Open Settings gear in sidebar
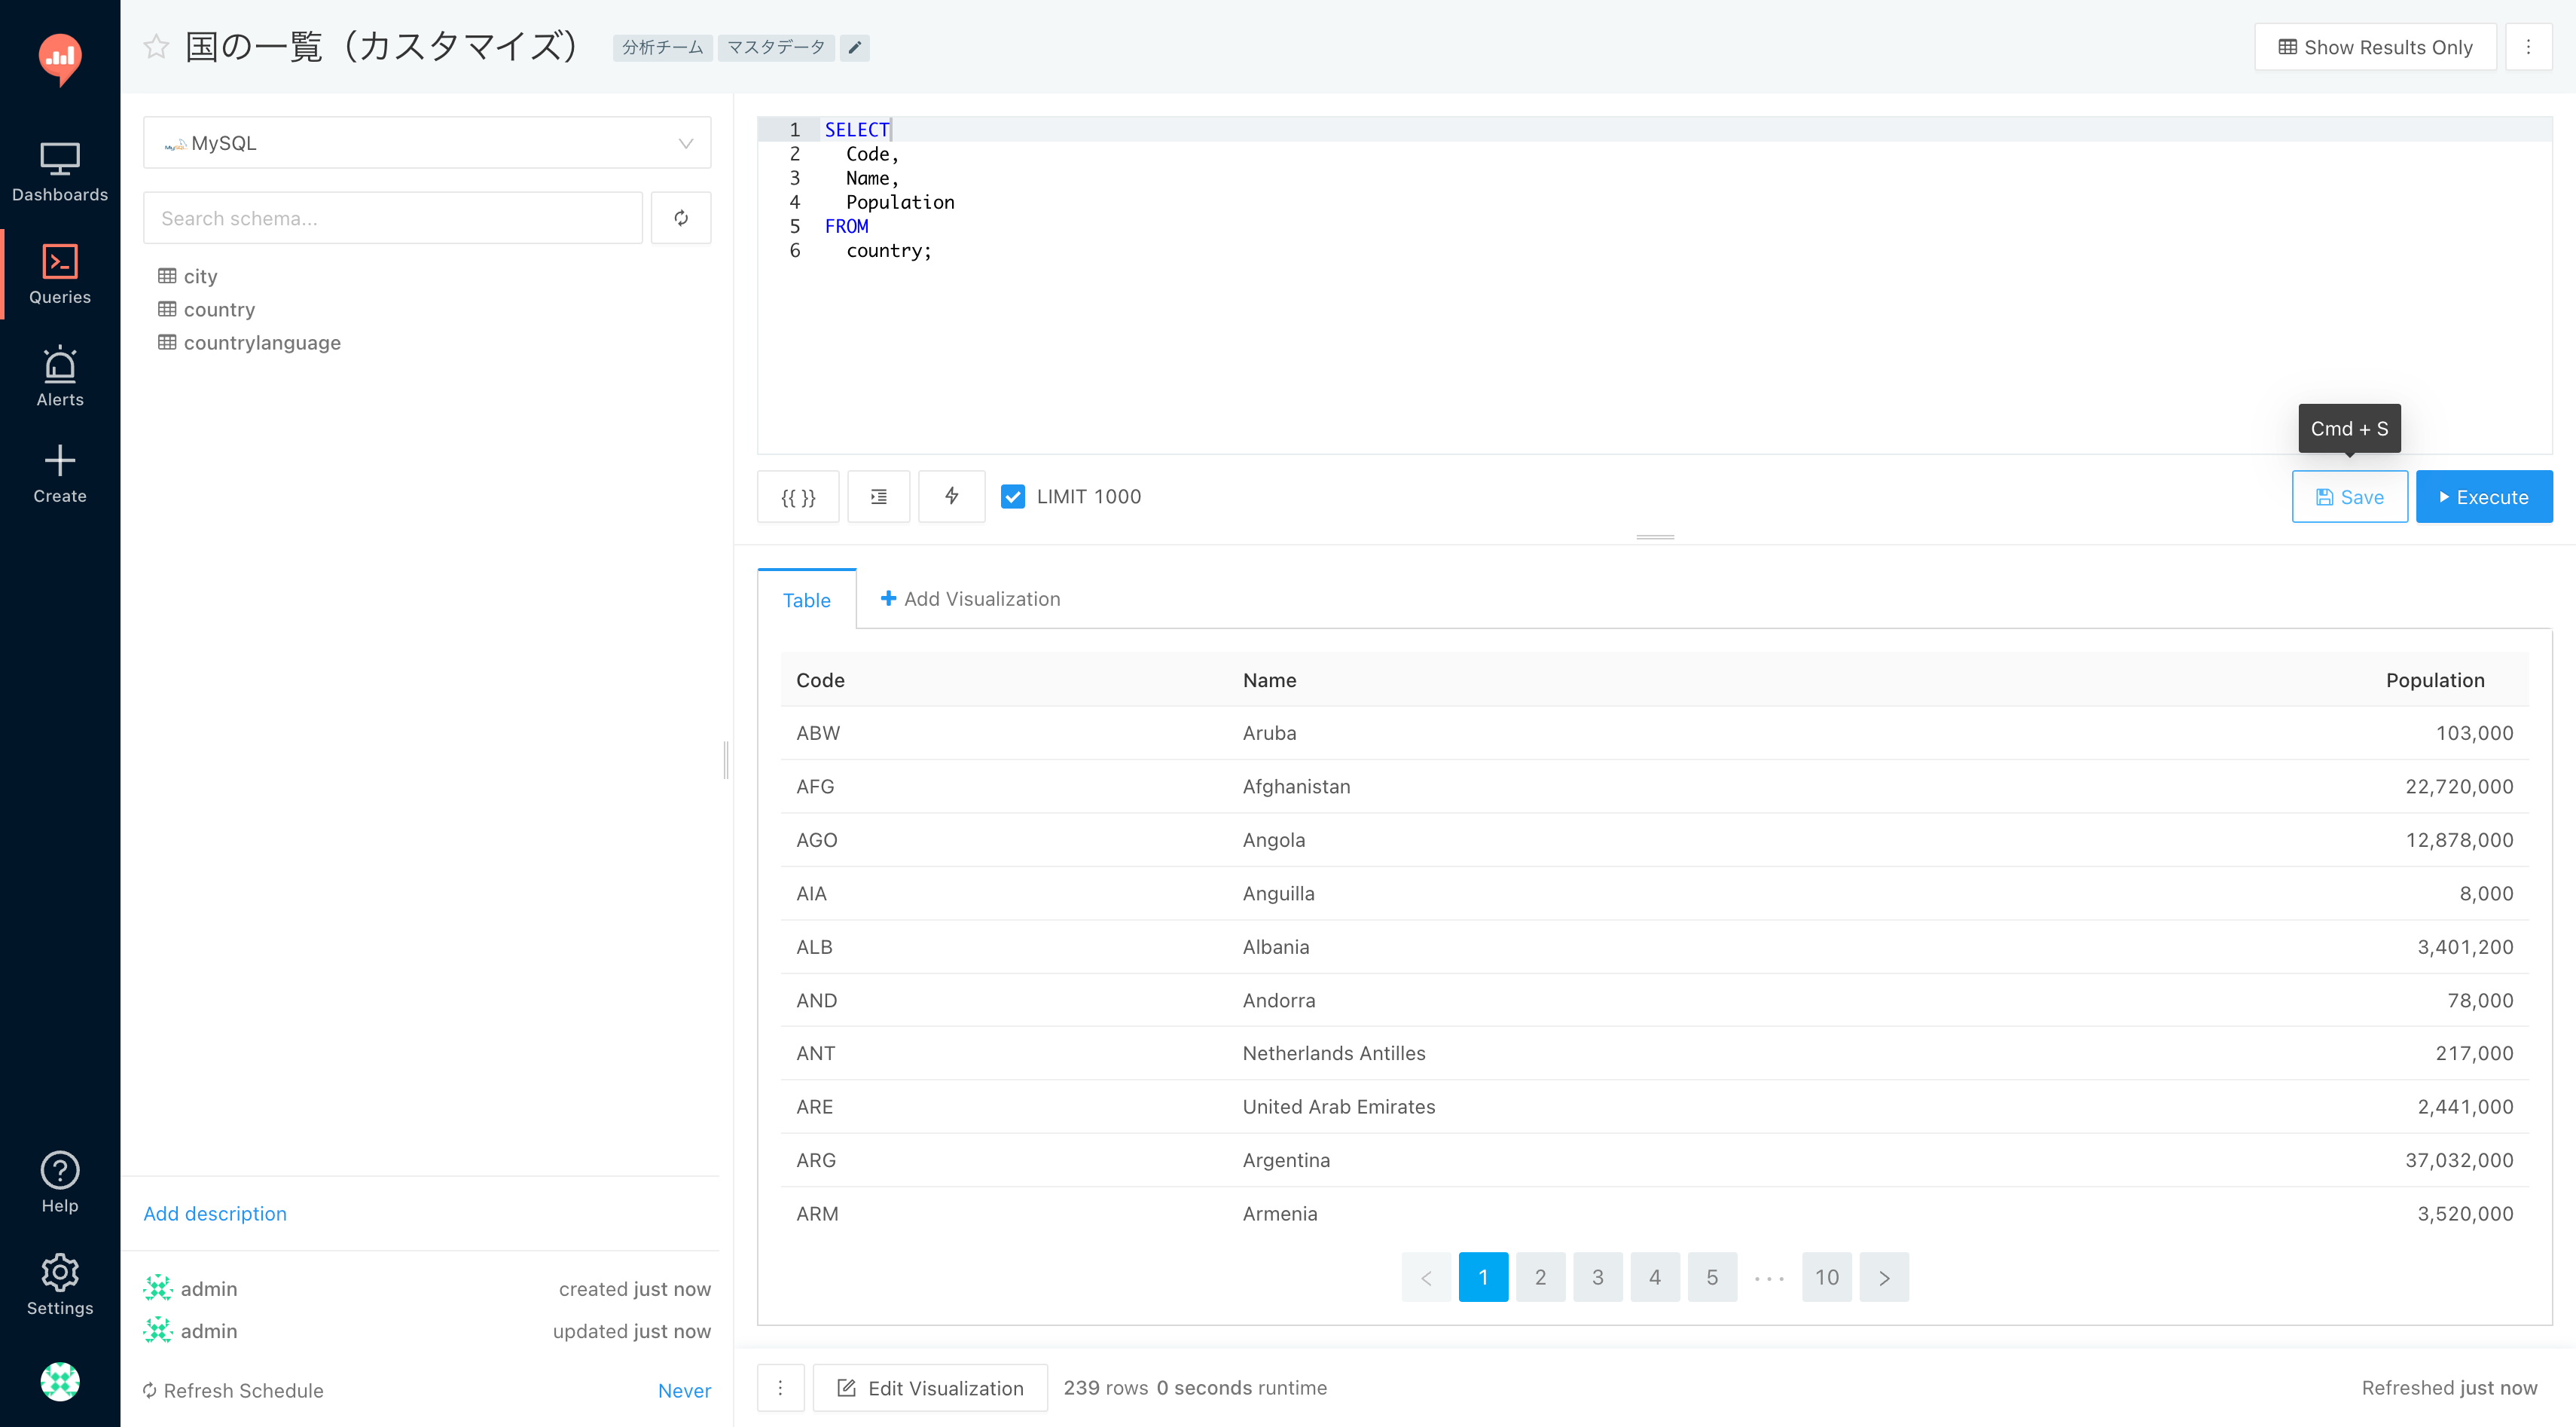The image size is (2576, 1427). point(60,1285)
